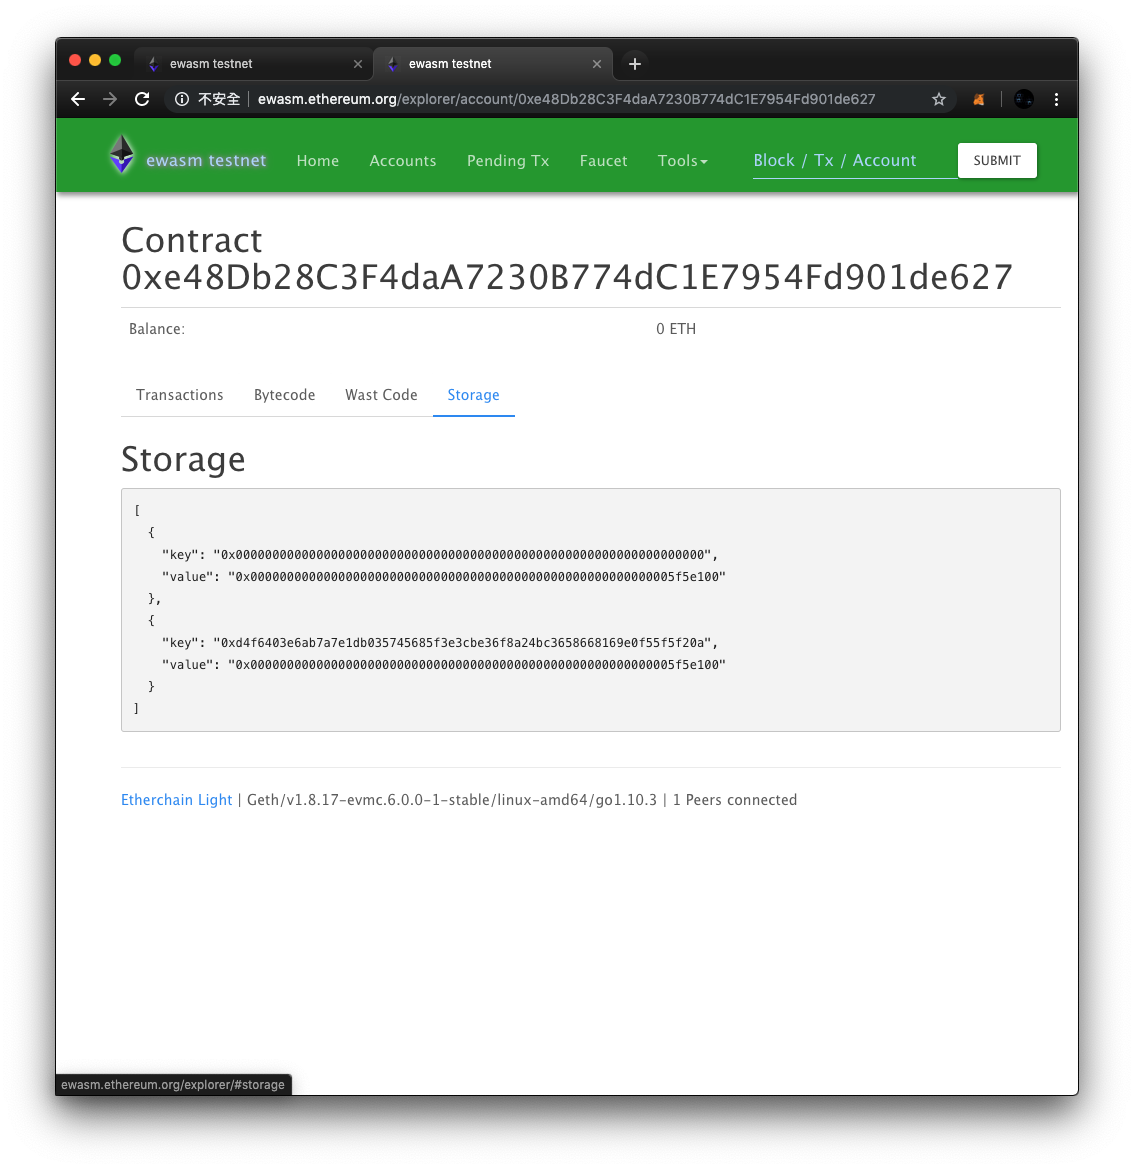Bookmark page using the star icon
Screen dimensions: 1134x1169
(x=939, y=99)
